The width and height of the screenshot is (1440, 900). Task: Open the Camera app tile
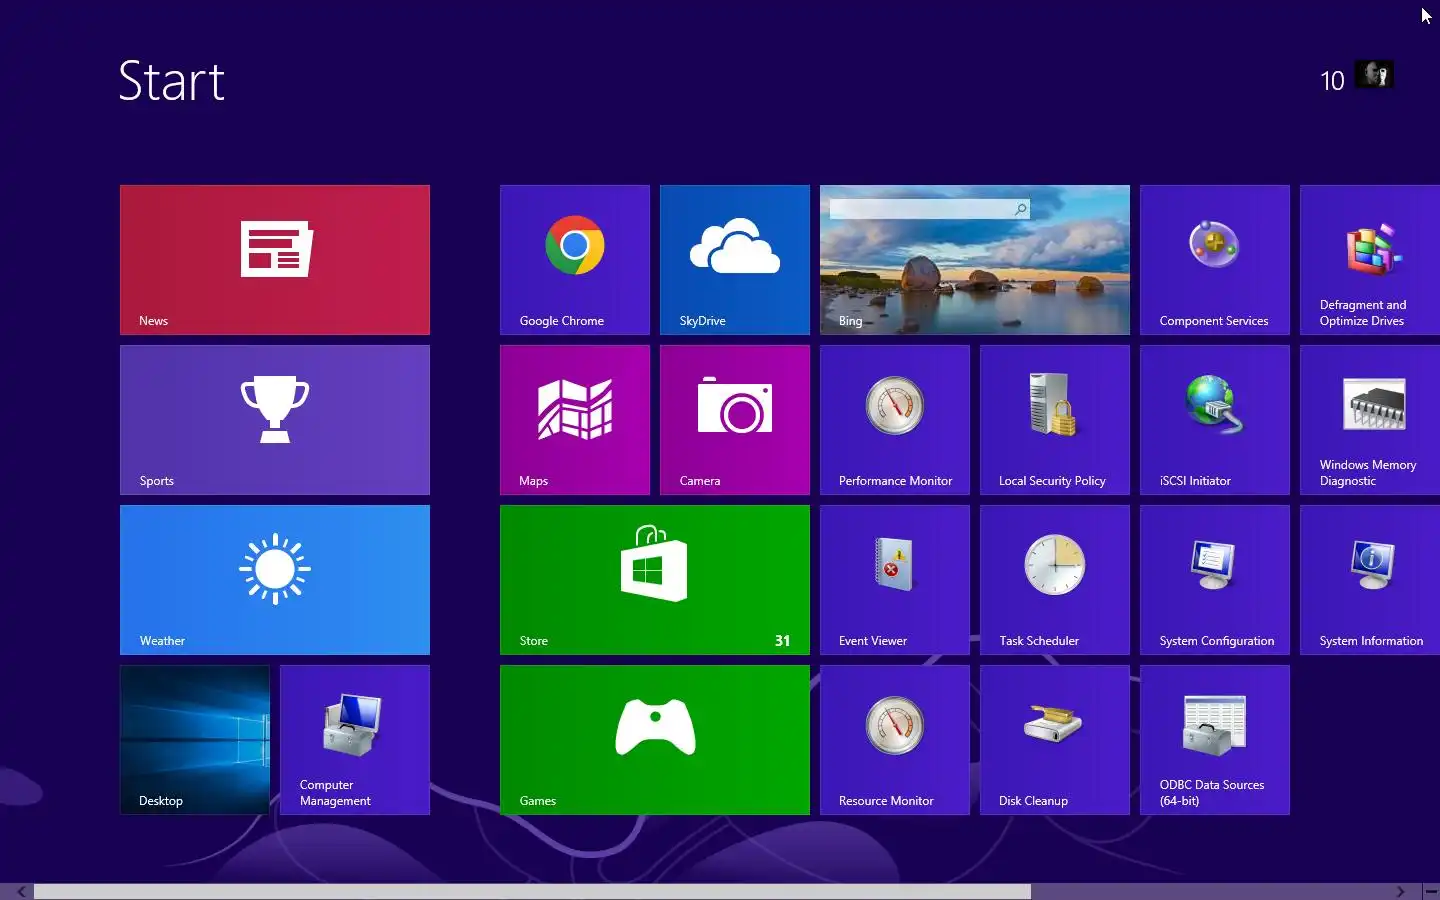(735, 420)
